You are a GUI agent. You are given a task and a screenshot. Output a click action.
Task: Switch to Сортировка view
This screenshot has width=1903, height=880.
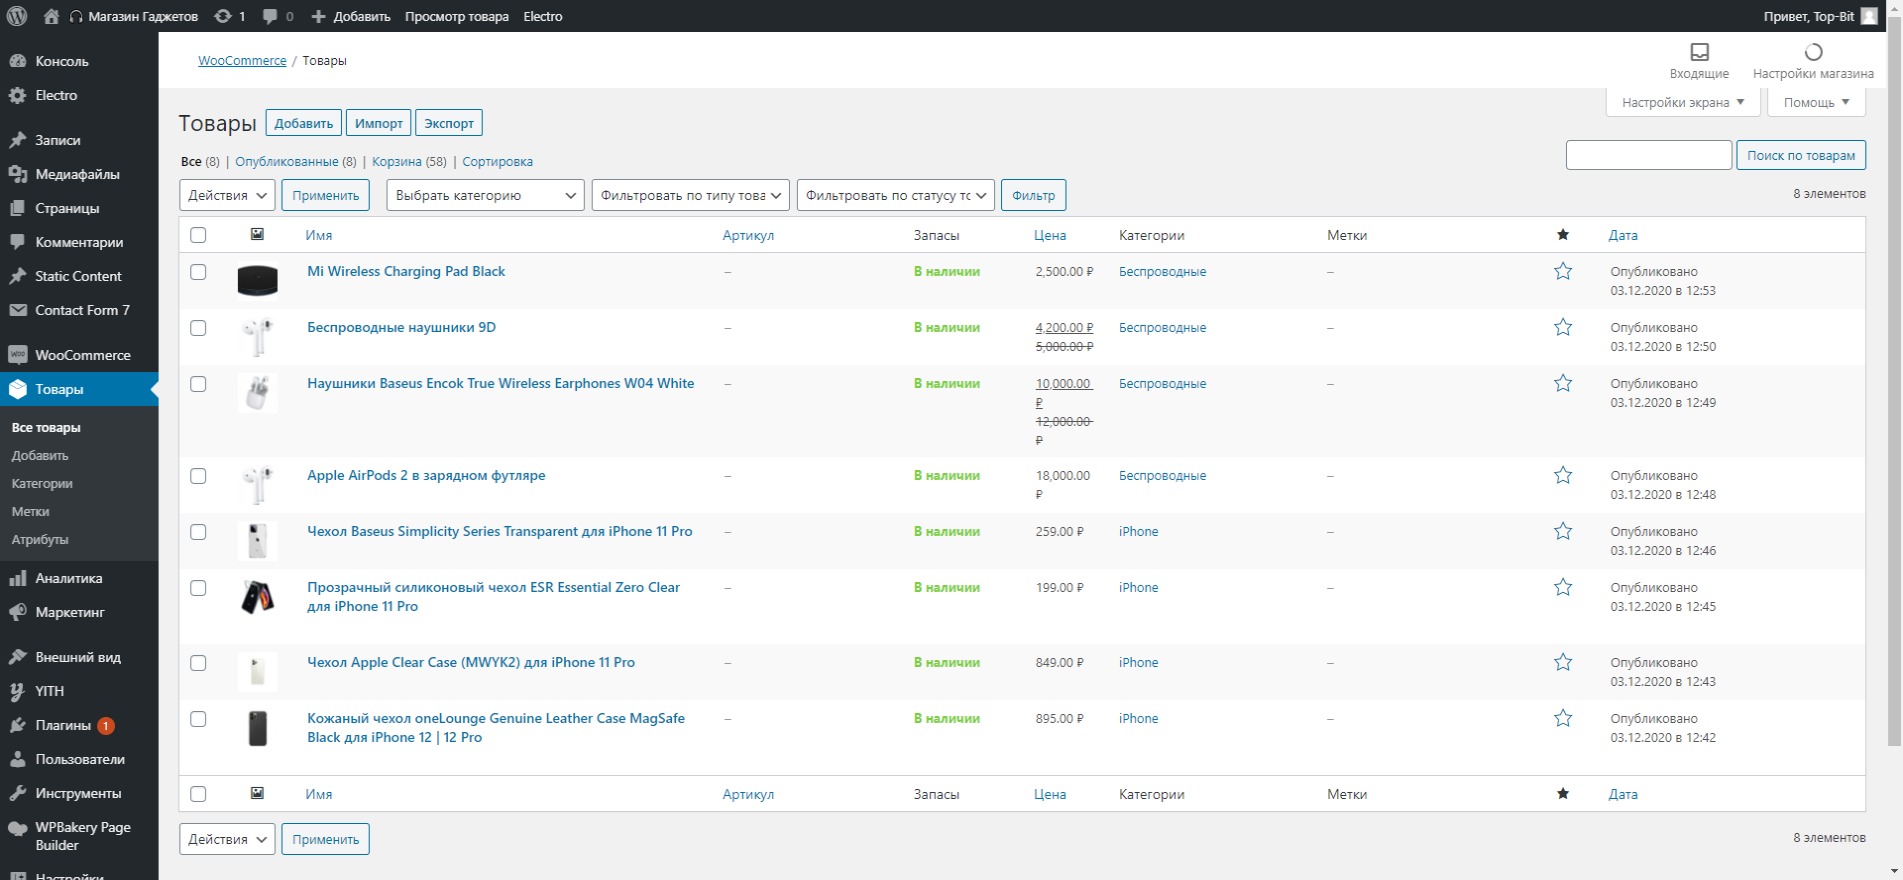click(497, 161)
